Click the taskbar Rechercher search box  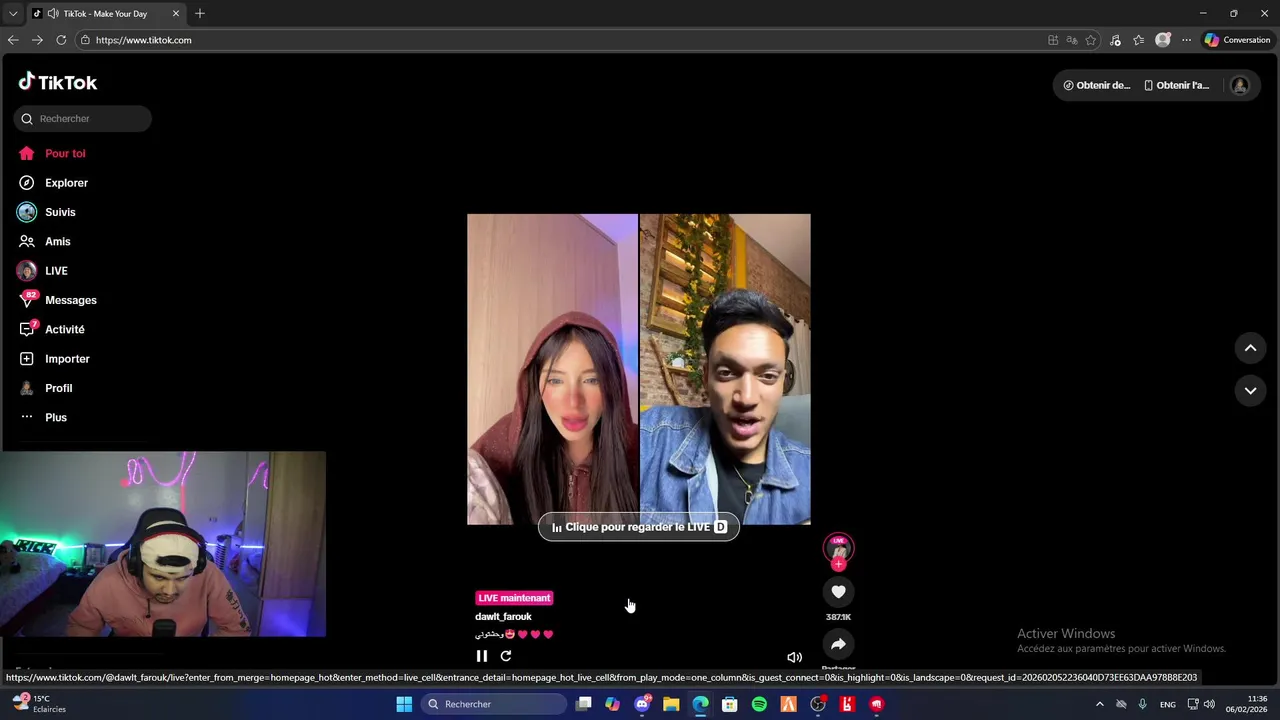(x=493, y=704)
